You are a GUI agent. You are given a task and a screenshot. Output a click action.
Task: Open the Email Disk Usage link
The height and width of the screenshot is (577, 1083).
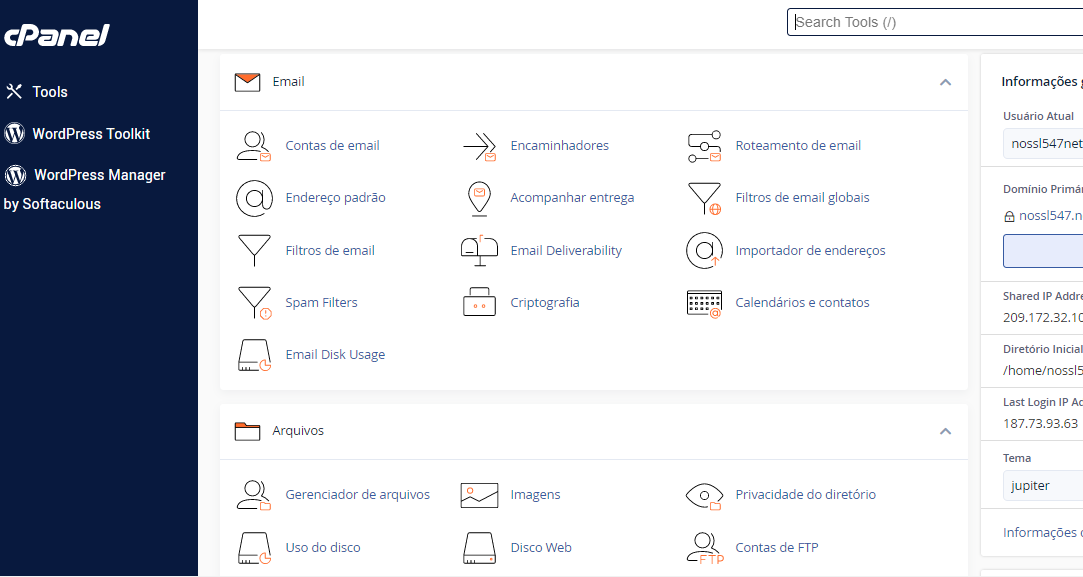(x=335, y=355)
